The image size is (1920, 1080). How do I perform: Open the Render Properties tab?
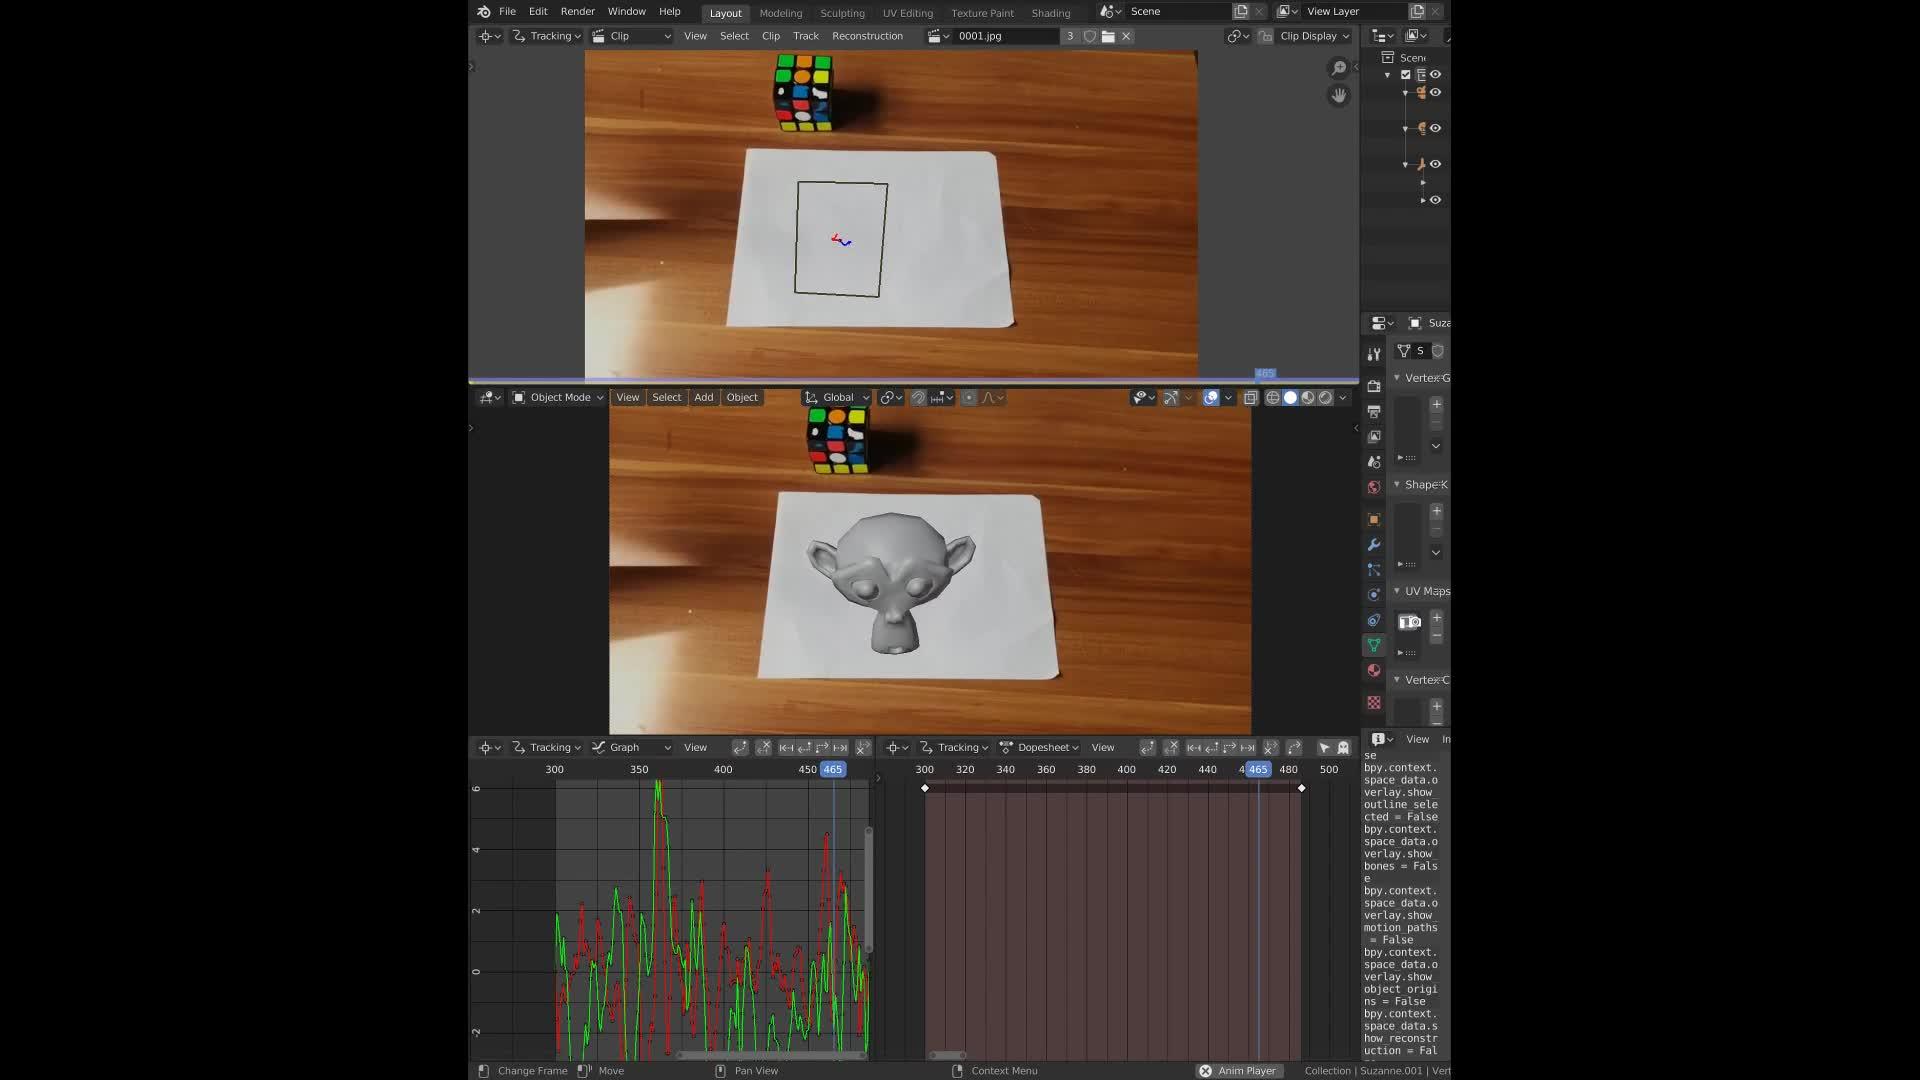1373,386
